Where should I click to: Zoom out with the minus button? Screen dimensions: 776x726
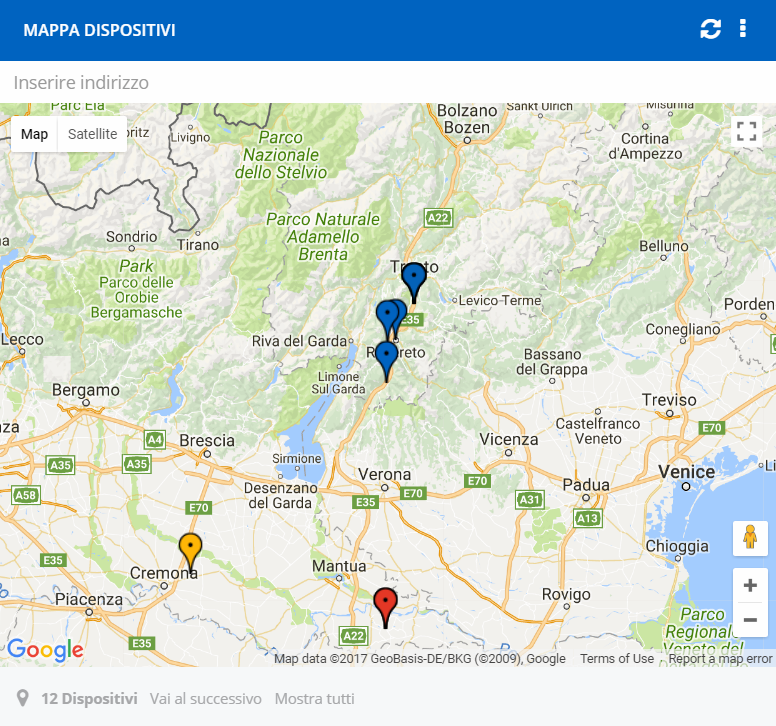pyautogui.click(x=750, y=620)
